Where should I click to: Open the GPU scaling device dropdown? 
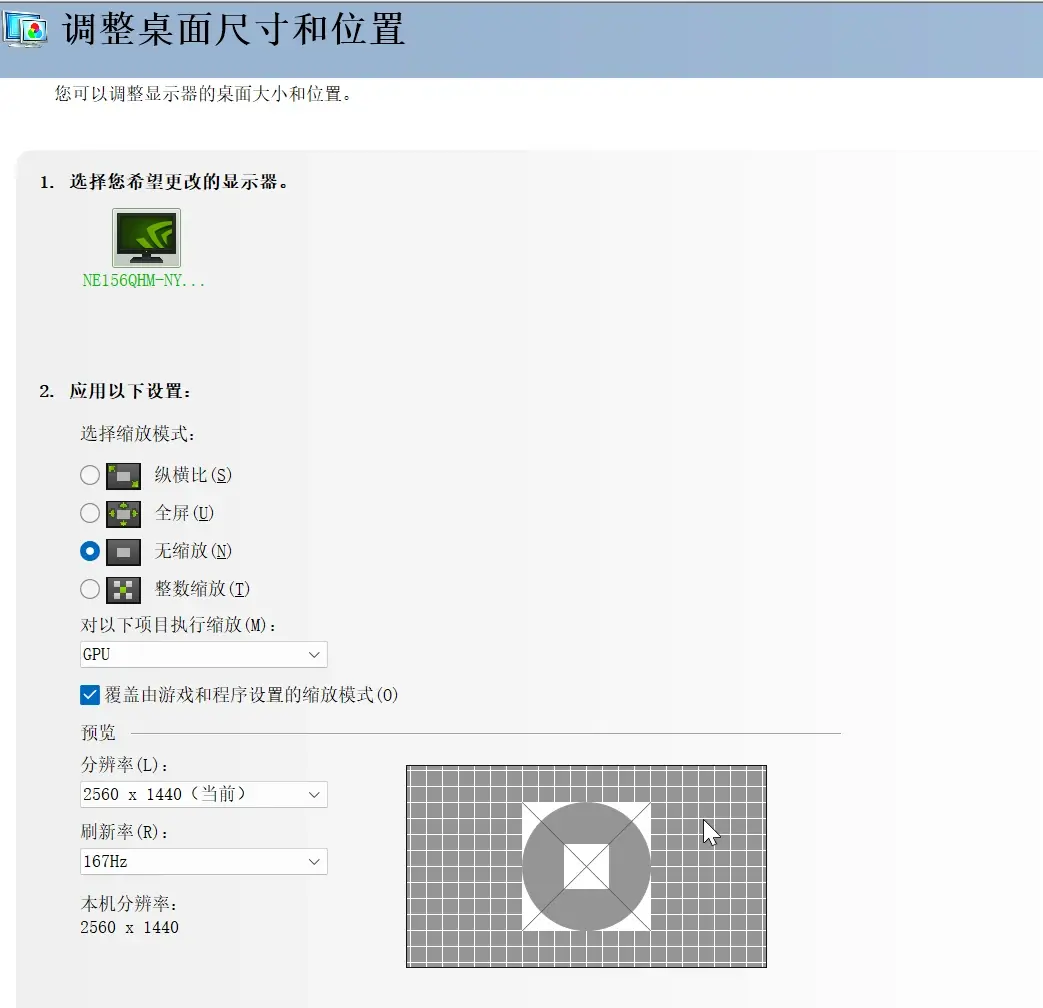point(204,655)
